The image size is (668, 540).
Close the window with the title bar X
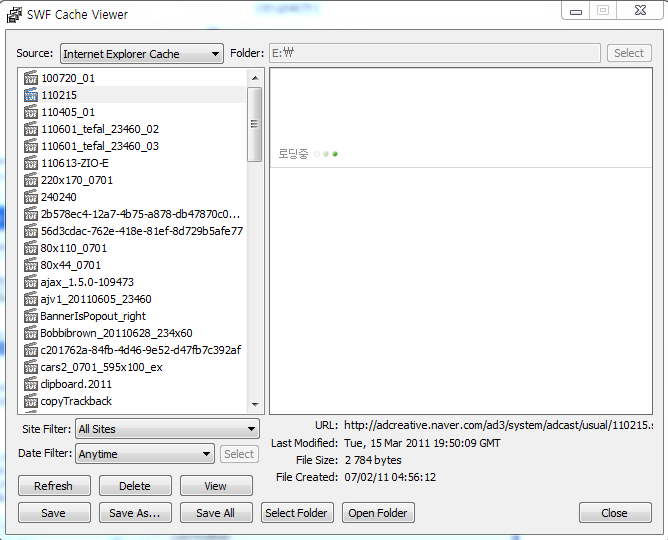point(640,11)
